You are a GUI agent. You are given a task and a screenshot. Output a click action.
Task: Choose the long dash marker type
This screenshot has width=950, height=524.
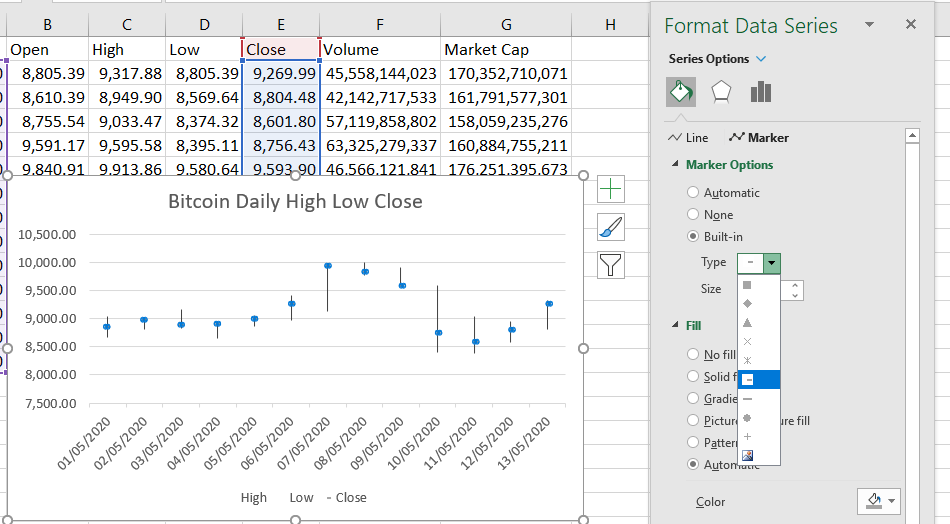[x=747, y=399]
